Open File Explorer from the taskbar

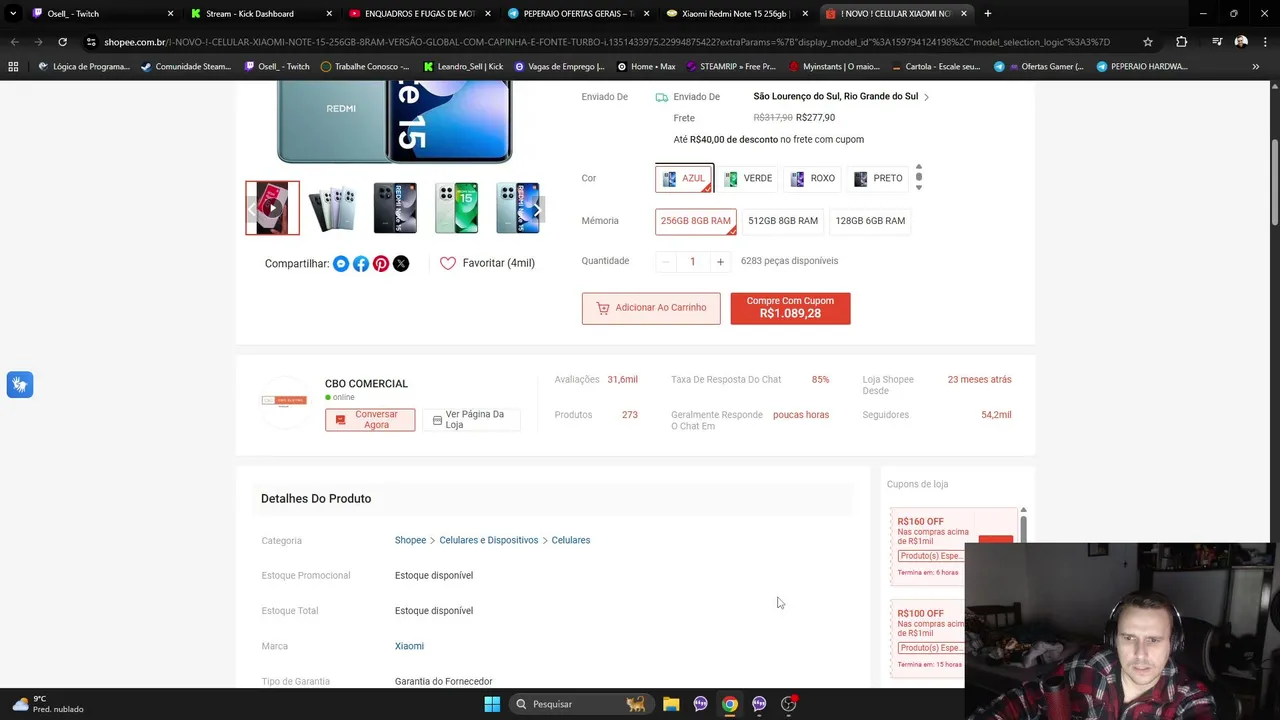click(671, 704)
